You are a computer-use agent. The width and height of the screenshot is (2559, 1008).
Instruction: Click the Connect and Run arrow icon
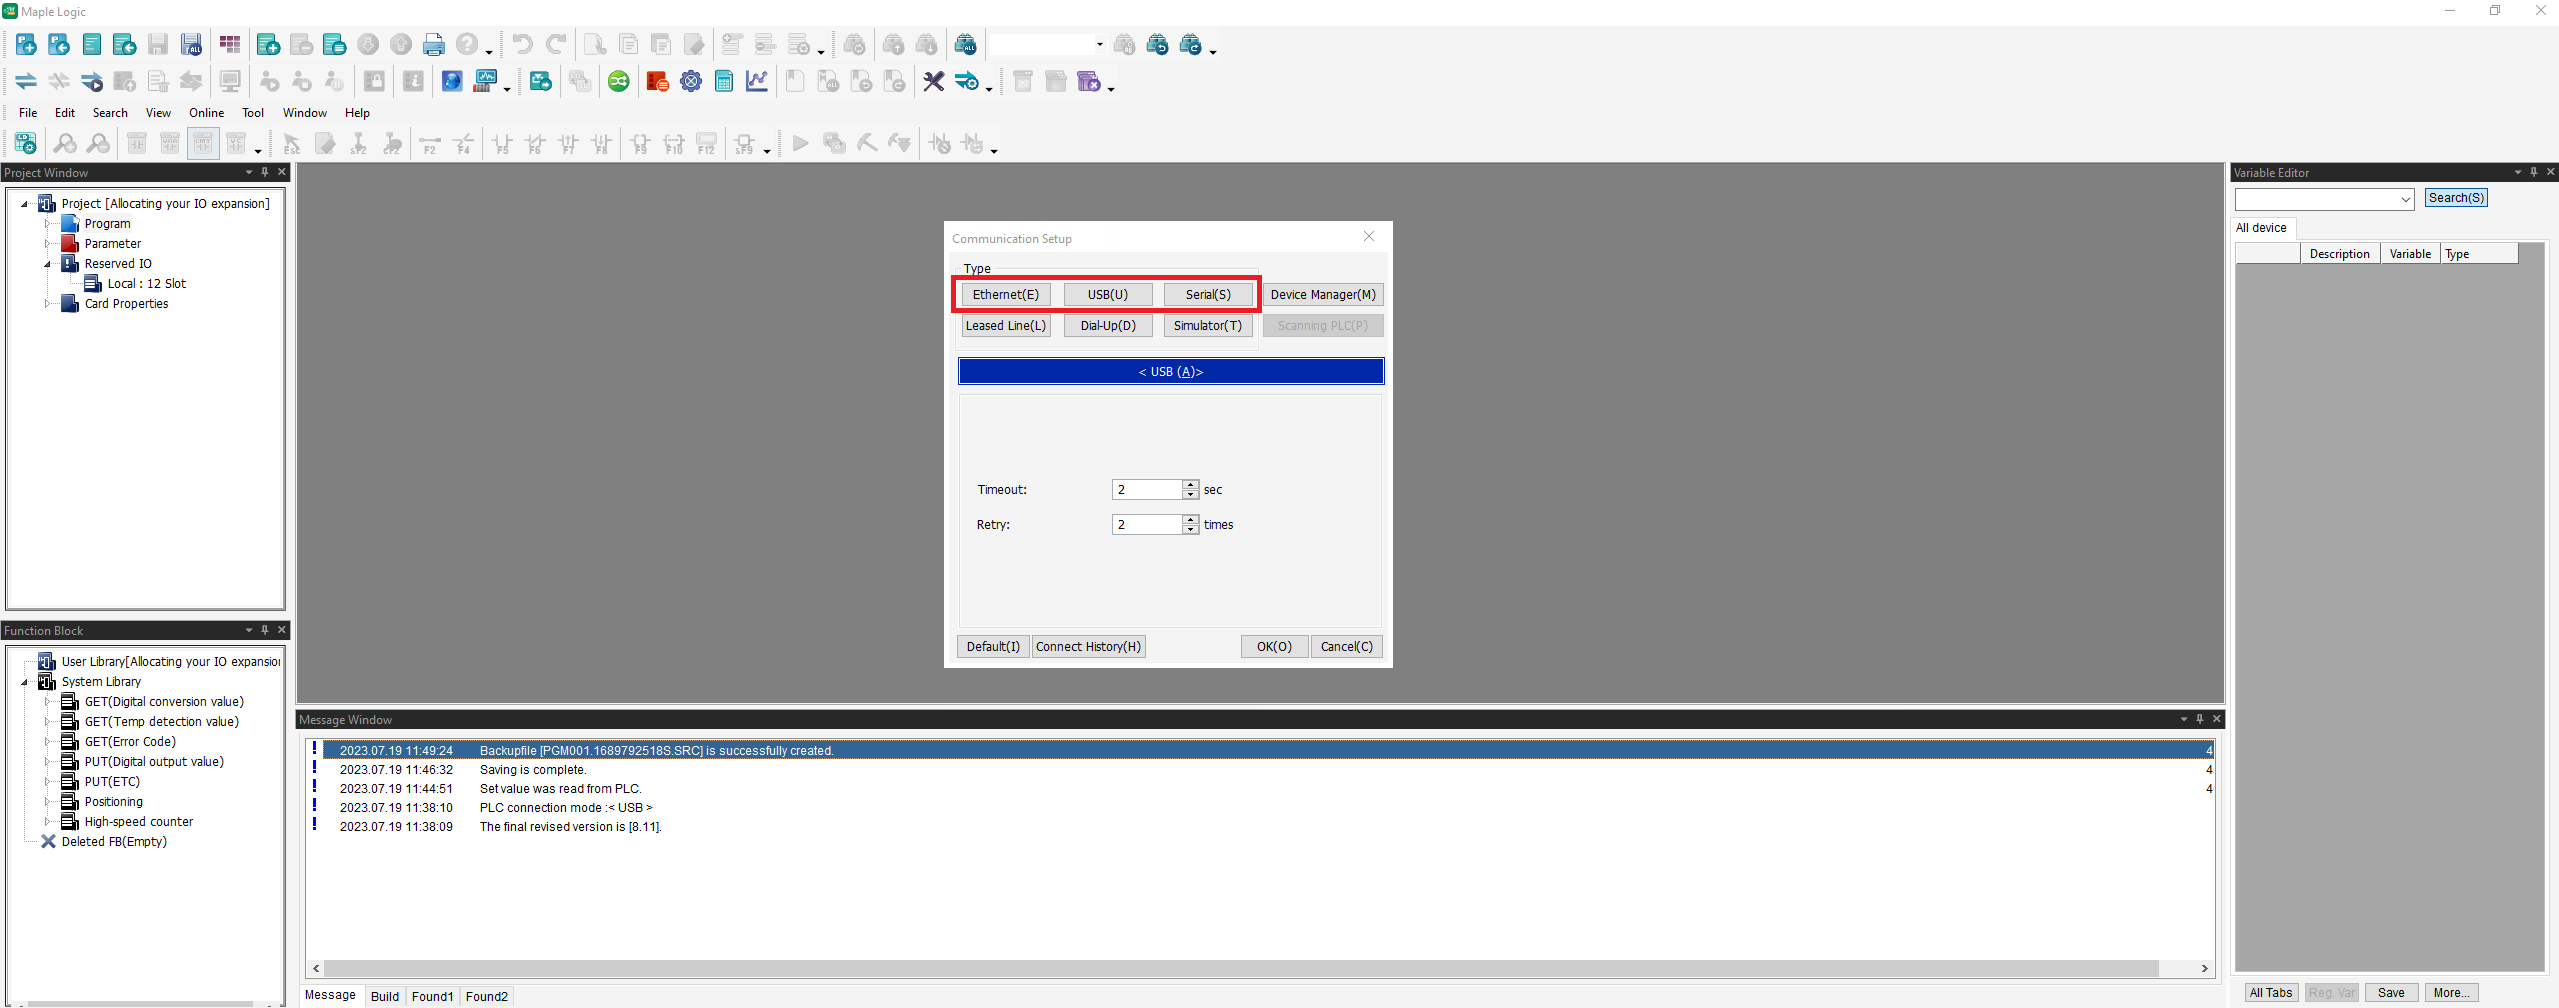tap(92, 82)
